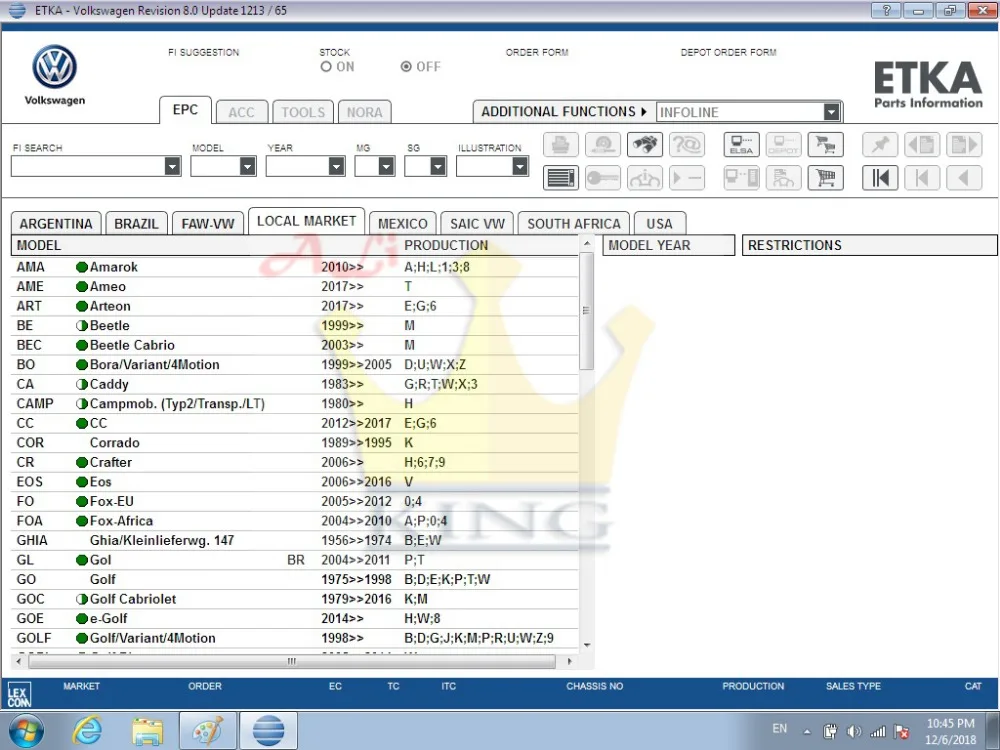Click the volume speaker tray icon
The width and height of the screenshot is (1000, 750).
coord(854,732)
